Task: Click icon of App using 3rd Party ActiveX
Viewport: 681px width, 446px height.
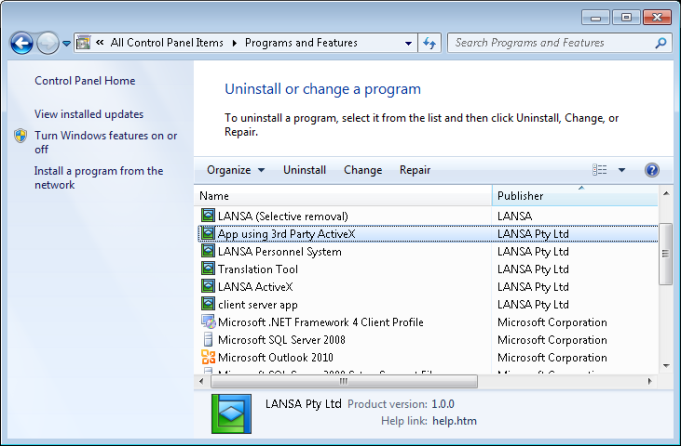Action: click(x=208, y=233)
